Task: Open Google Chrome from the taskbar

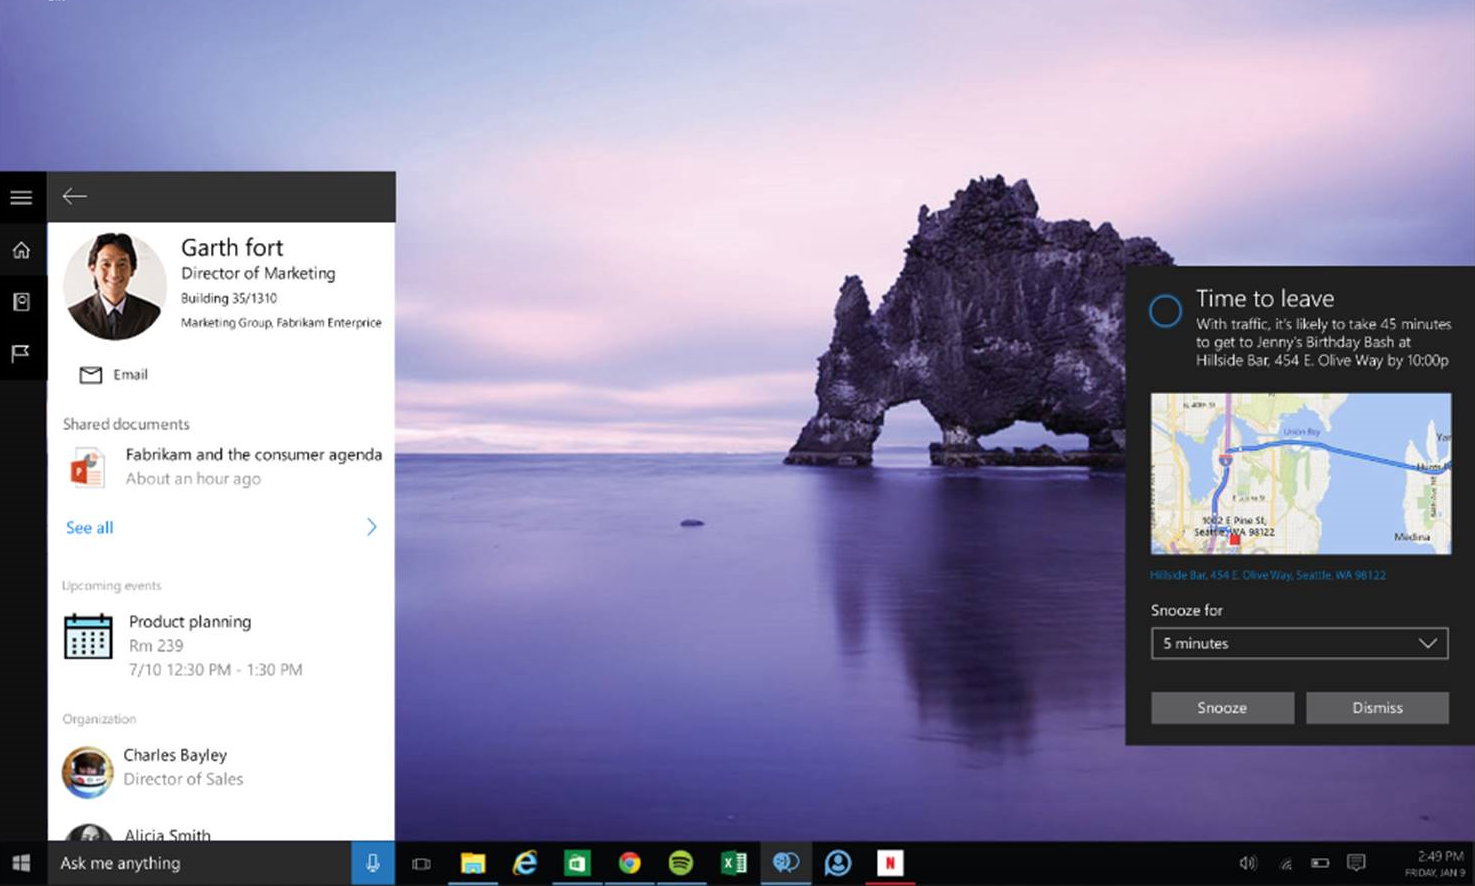Action: pyautogui.click(x=629, y=863)
